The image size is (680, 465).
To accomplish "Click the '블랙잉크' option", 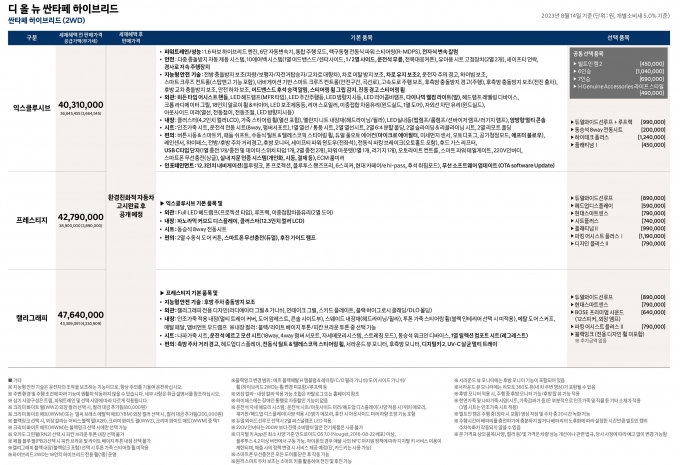I will [607, 334].
